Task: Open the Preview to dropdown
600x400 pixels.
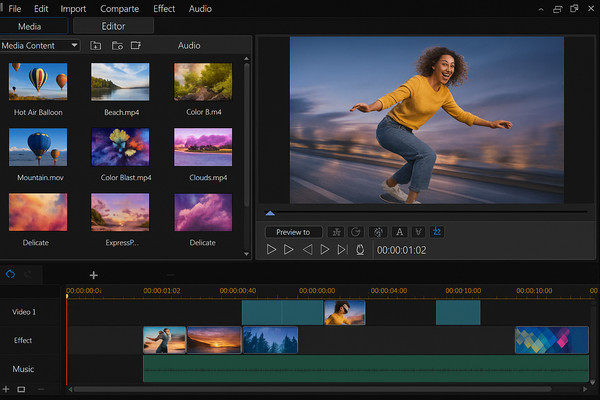Action: (x=293, y=232)
